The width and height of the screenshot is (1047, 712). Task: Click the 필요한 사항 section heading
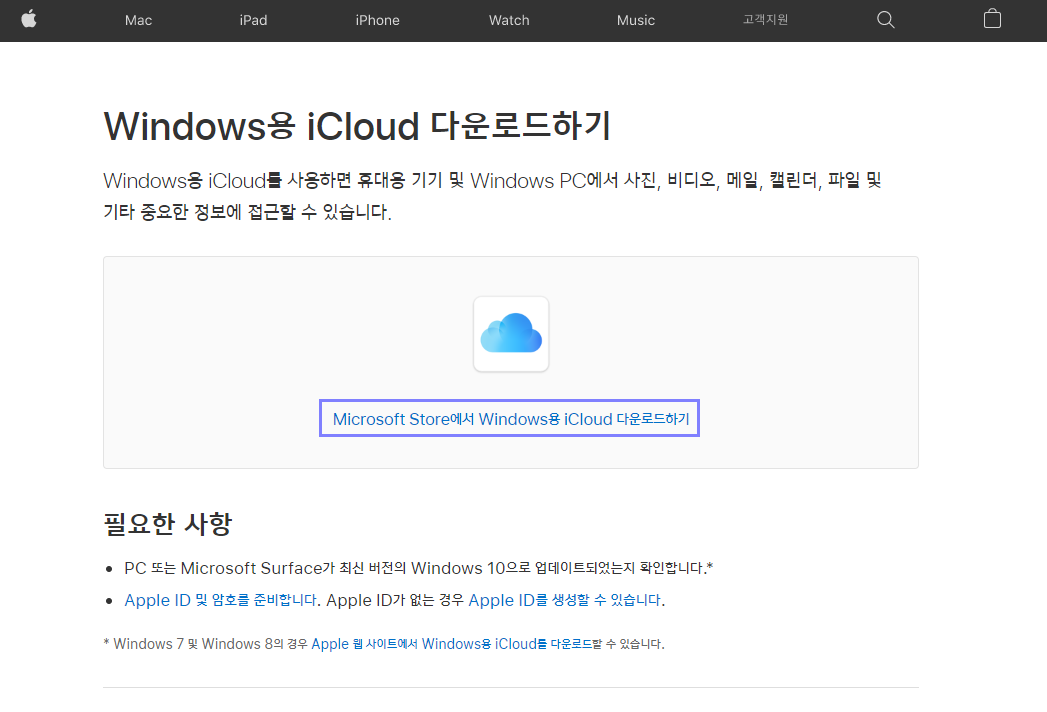point(168,524)
